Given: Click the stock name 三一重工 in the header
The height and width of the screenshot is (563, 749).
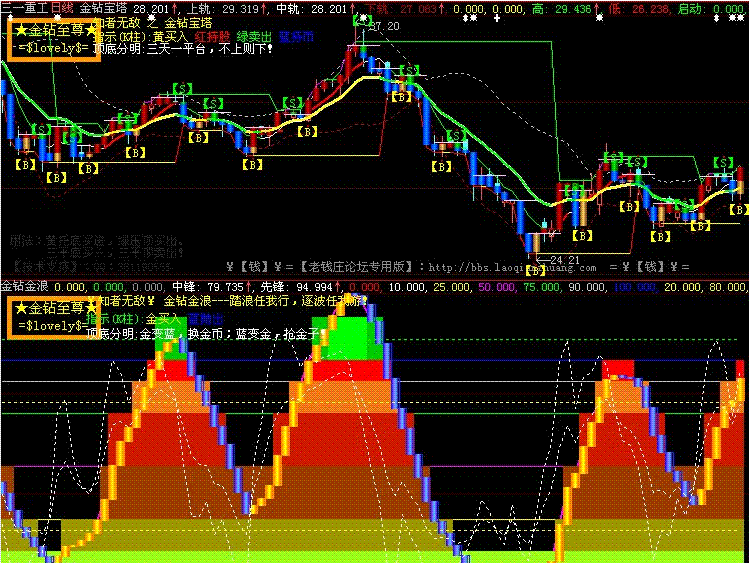Looking at the screenshot, I should tap(25, 8).
